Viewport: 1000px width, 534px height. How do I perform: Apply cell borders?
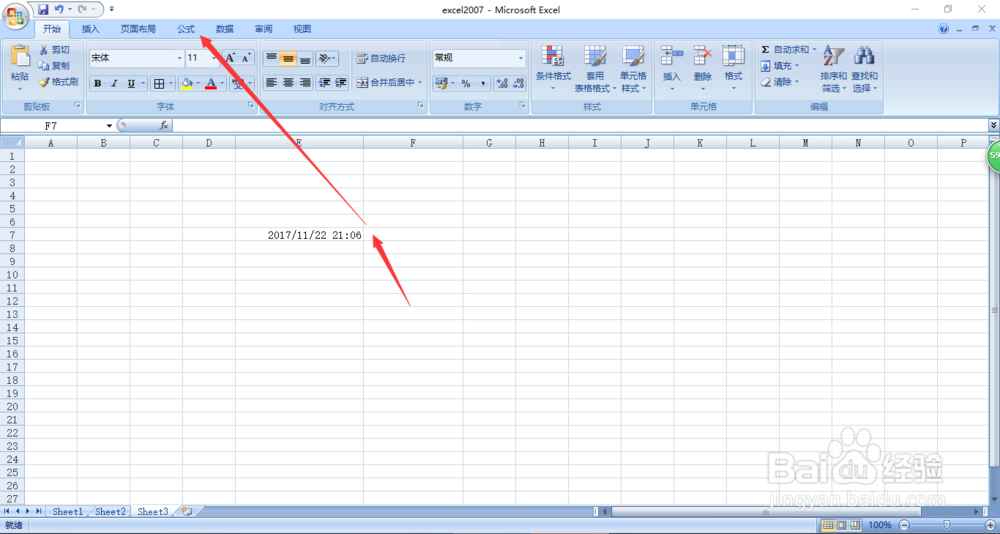click(x=159, y=84)
